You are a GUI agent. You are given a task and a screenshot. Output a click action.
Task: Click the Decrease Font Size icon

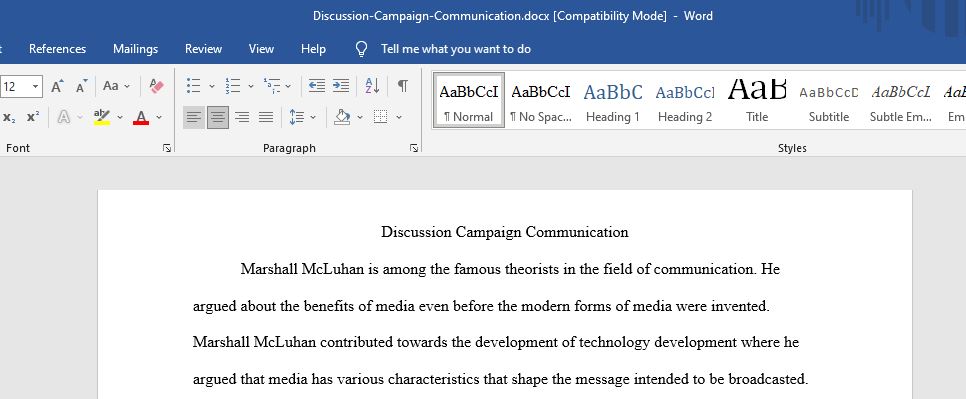[x=81, y=86]
